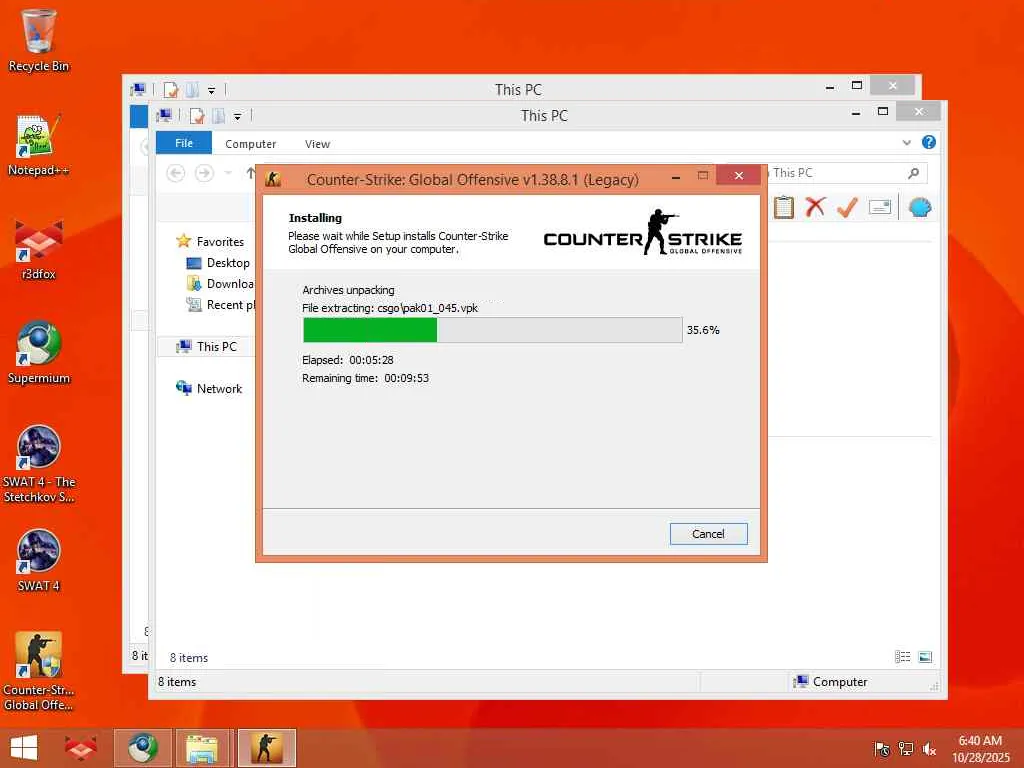Open the Windows Start button
This screenshot has height=768, width=1024.
[x=24, y=748]
